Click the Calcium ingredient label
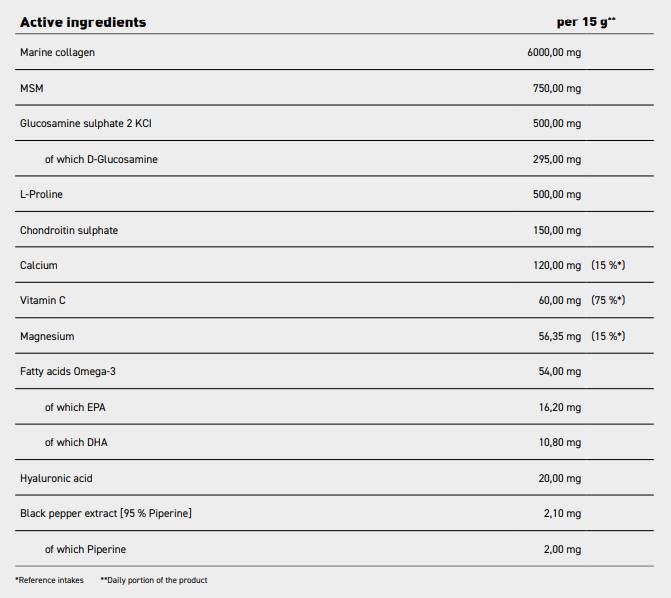Image resolution: width=671 pixels, height=598 pixels. [38, 265]
